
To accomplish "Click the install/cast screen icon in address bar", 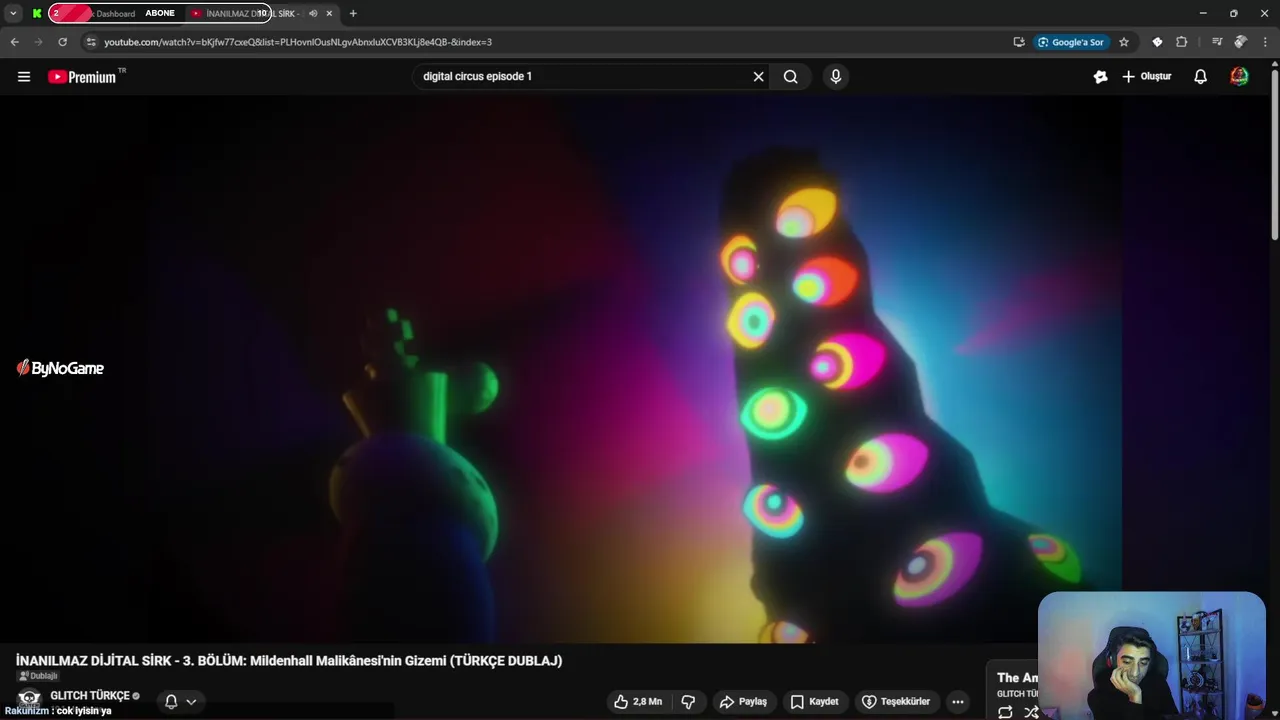I will [x=1018, y=42].
